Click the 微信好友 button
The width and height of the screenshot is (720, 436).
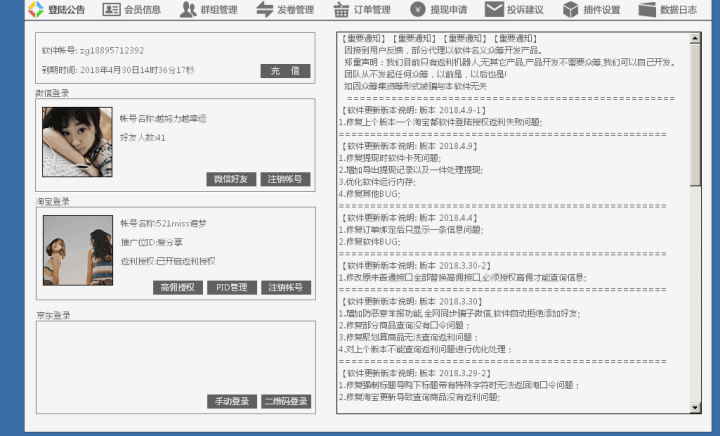[231, 179]
